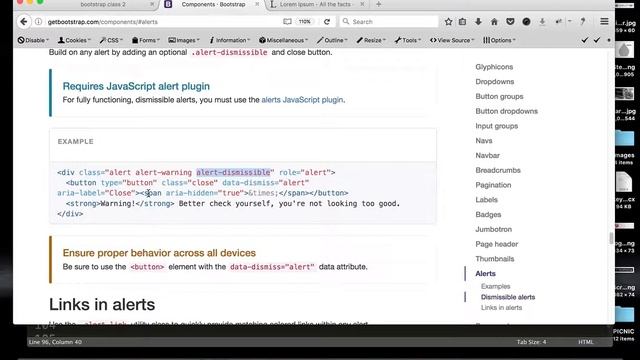640x360 pixels.
Task: Open Examples sub-link under Alerts
Action: [495, 286]
